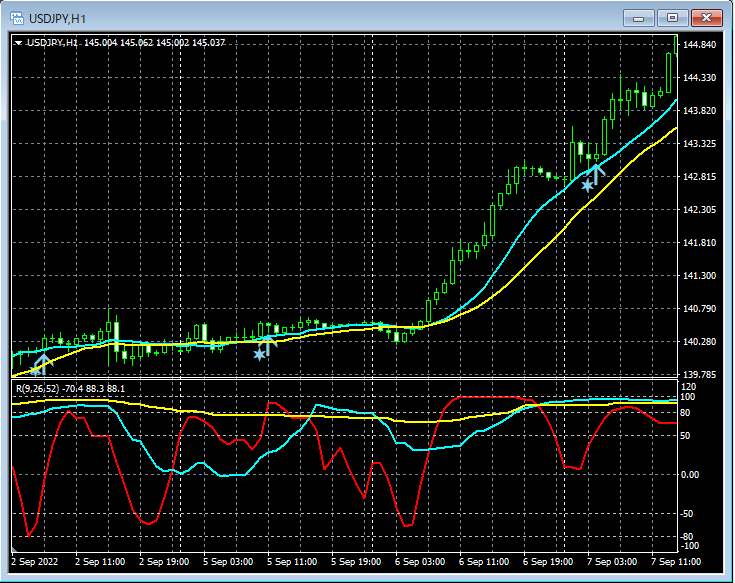Click the 2 Sep 2022 date label
735x583 pixels.
pos(36,562)
